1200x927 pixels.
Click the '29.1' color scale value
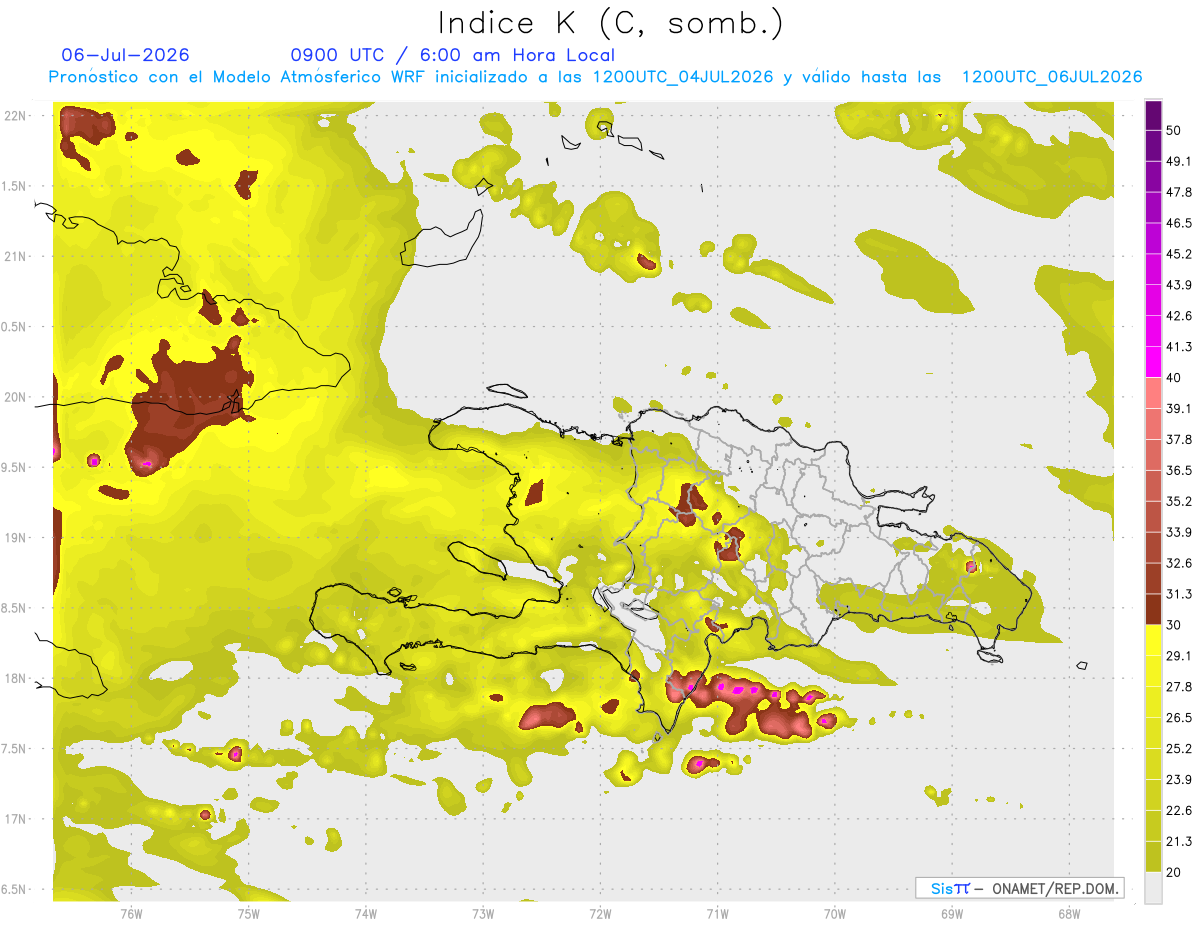(x=1179, y=656)
